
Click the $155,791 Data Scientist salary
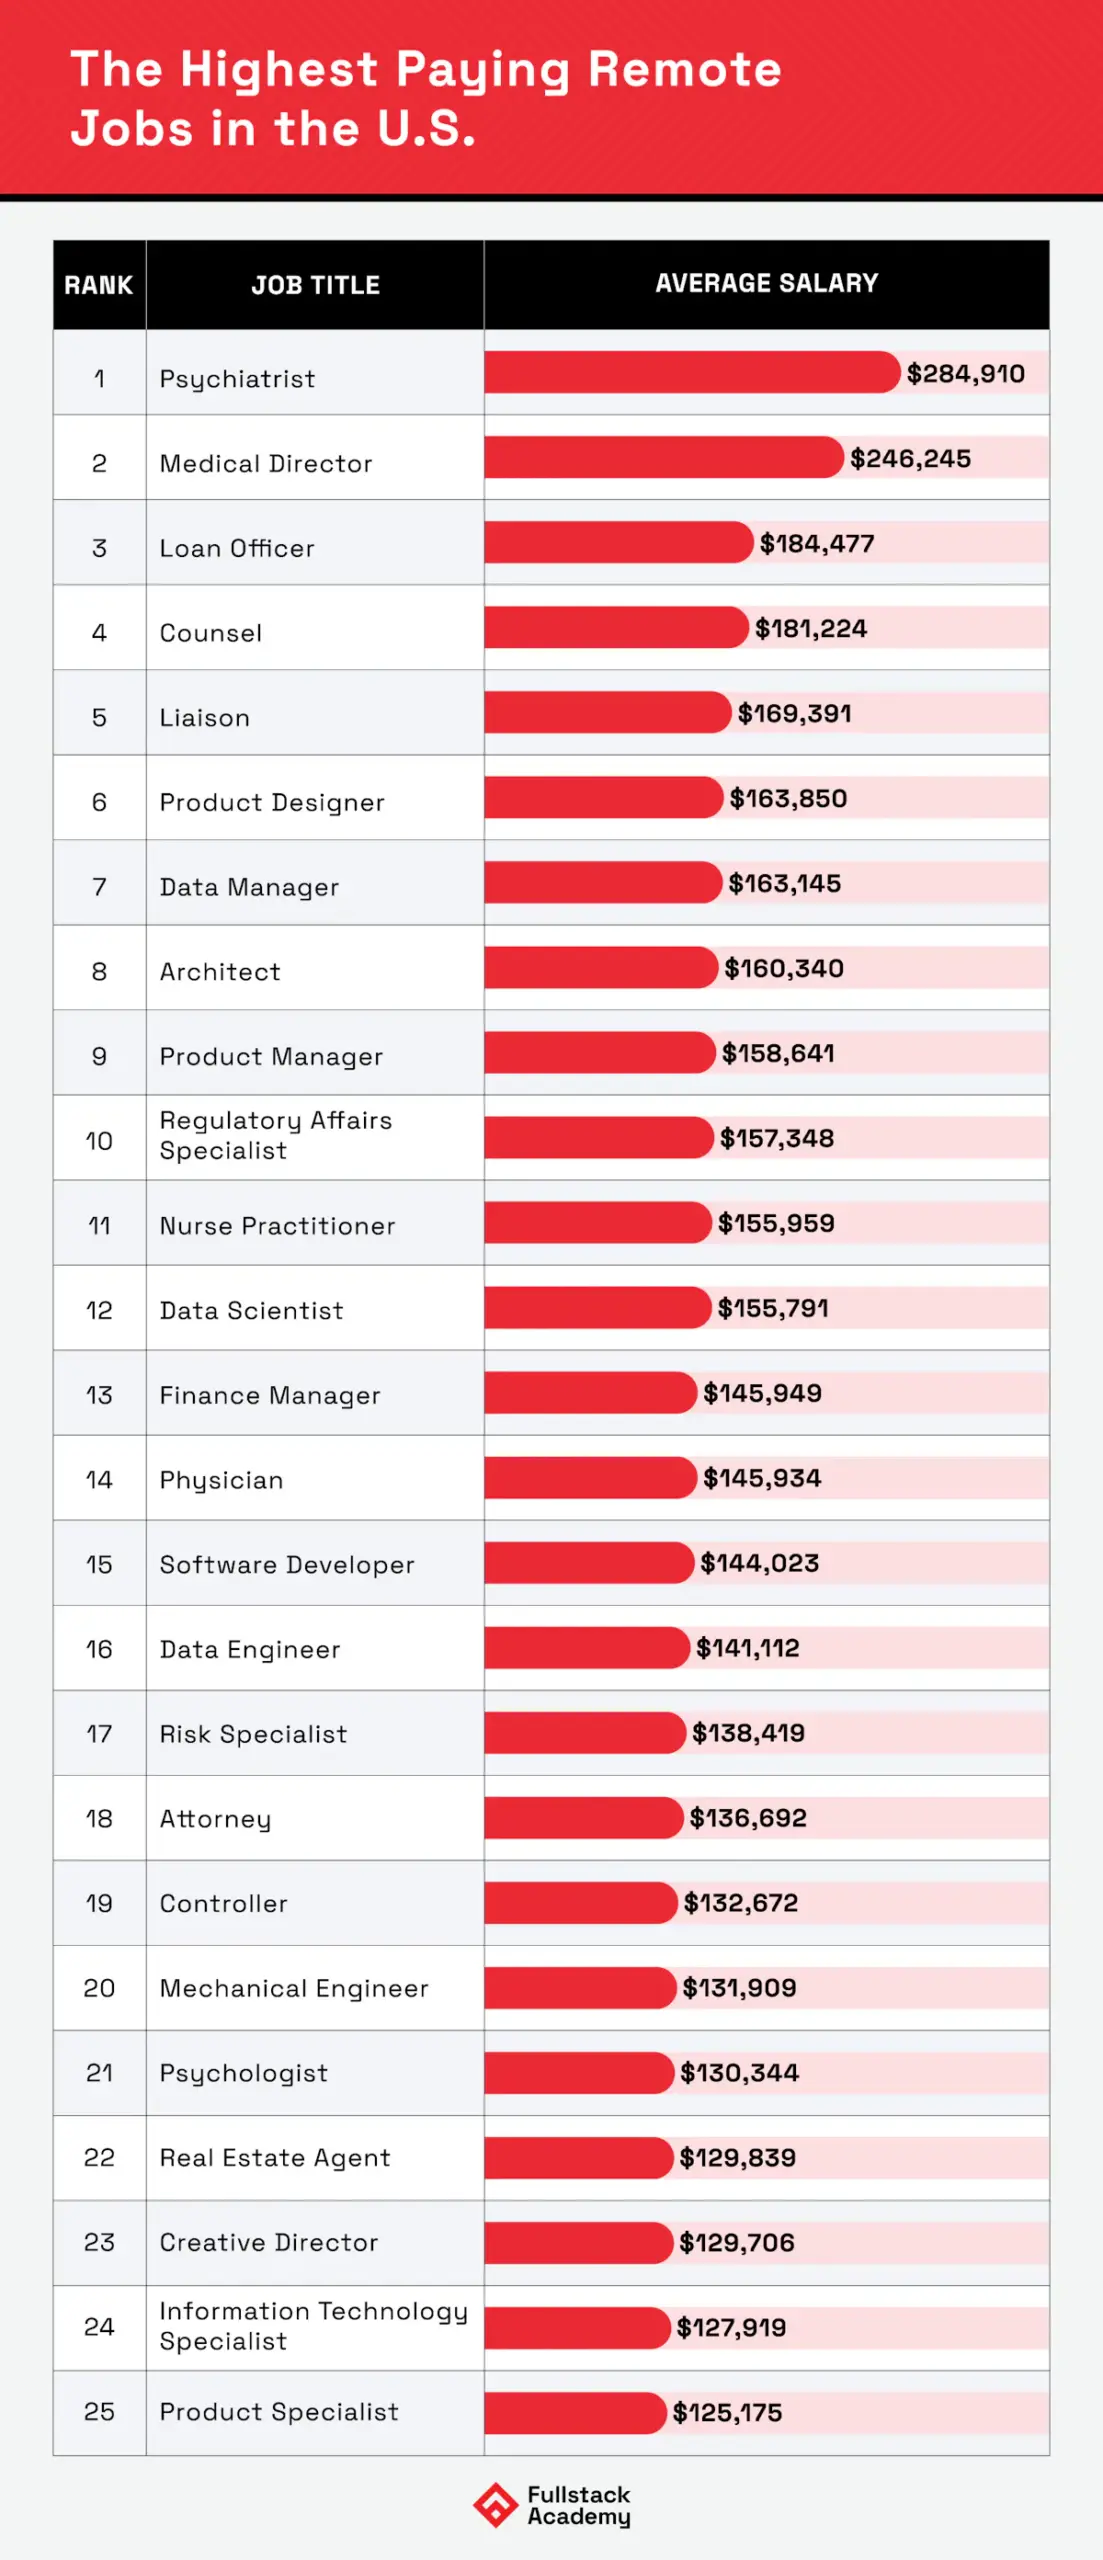point(772,1308)
